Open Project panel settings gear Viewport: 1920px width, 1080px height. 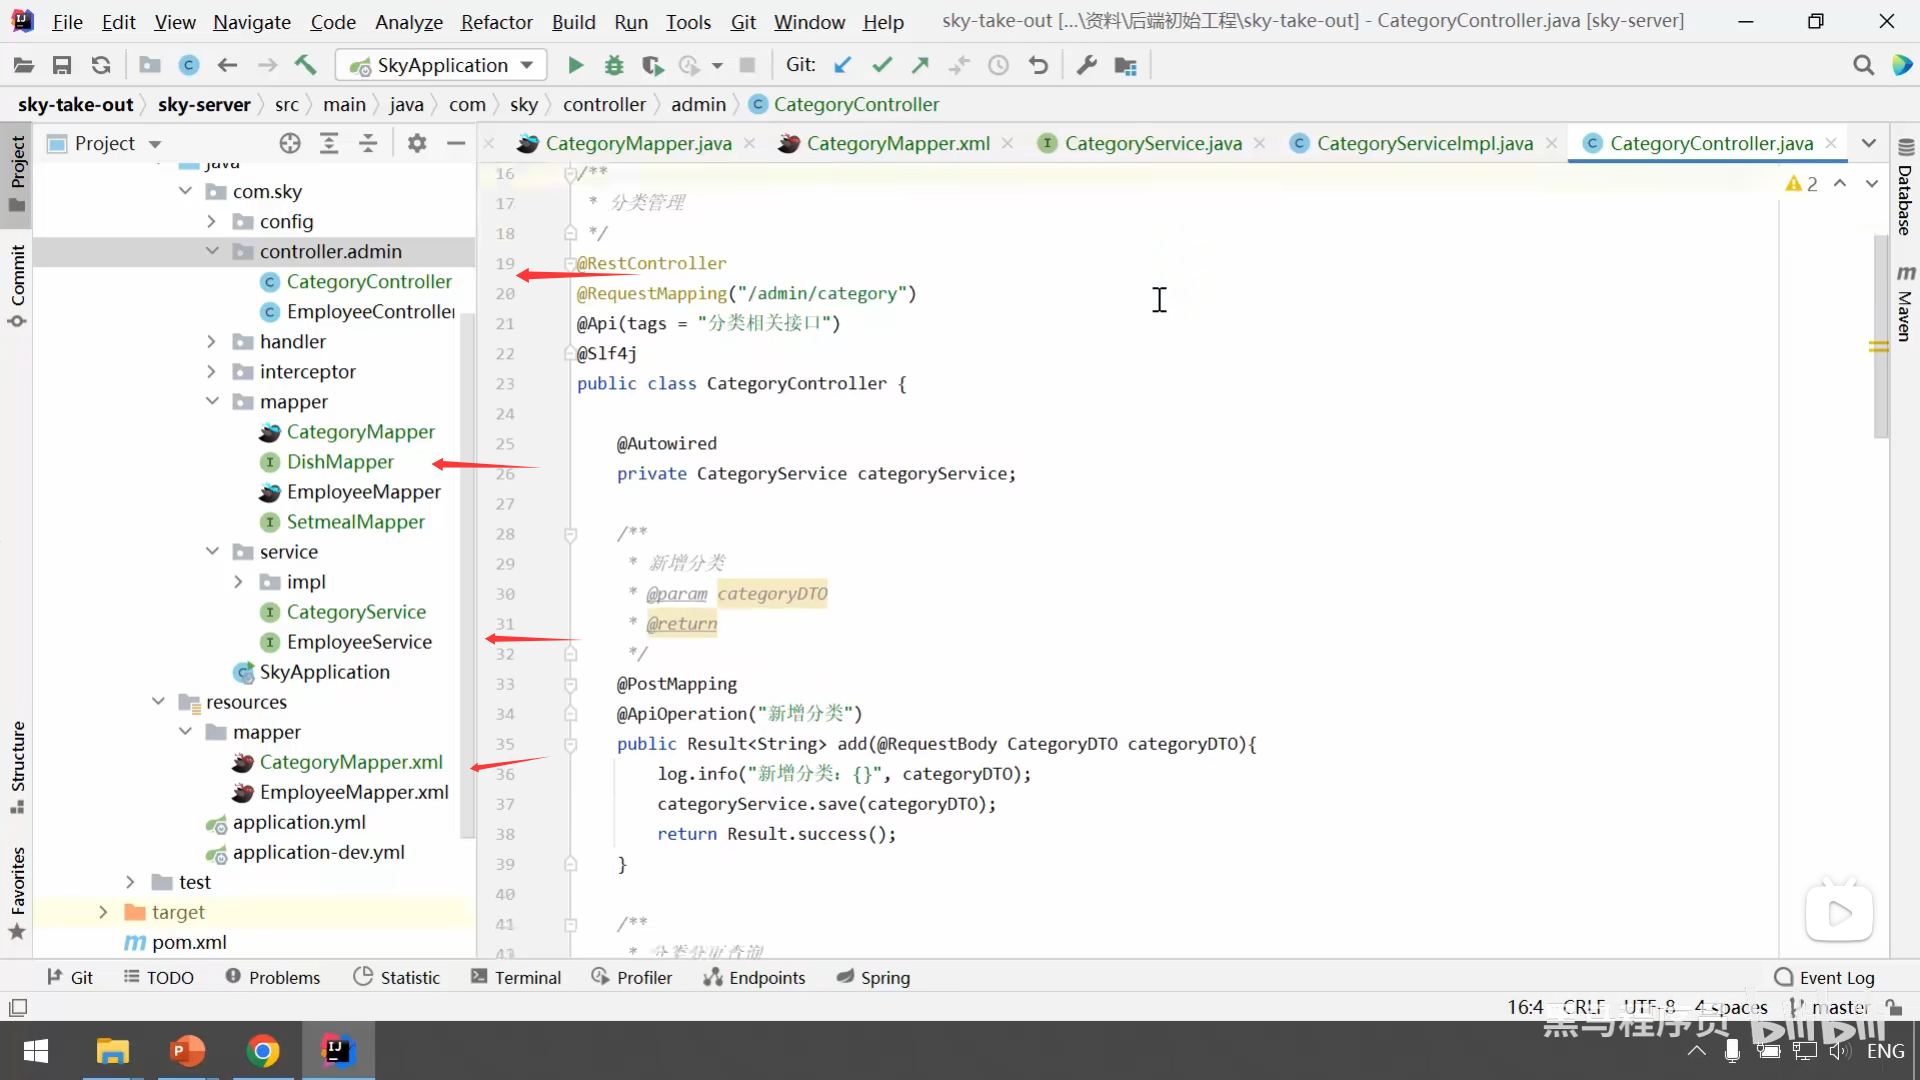click(x=417, y=144)
